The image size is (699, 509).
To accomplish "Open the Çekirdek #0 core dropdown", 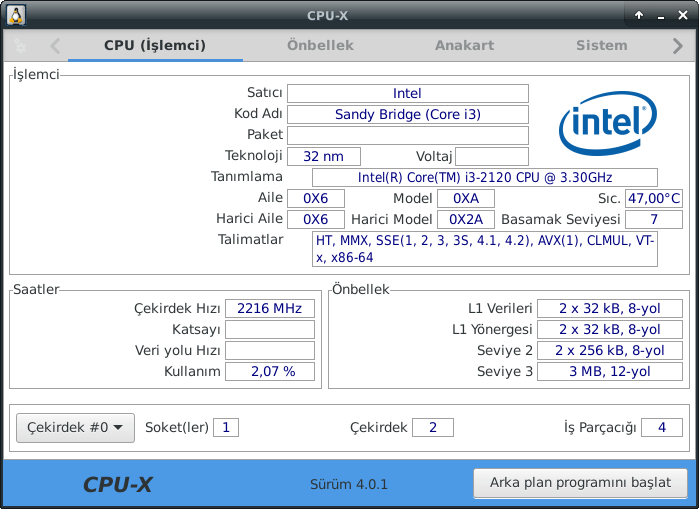I will point(75,427).
